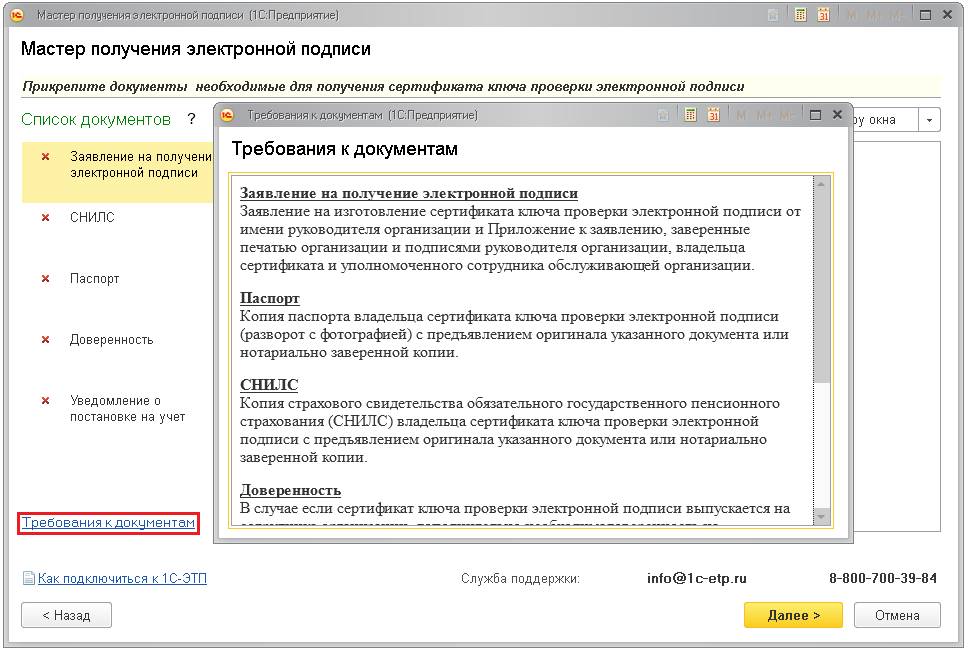This screenshot has height=651, width=968.
Task: Click the M- memory button in requirements dialog
Action: pos(786,115)
